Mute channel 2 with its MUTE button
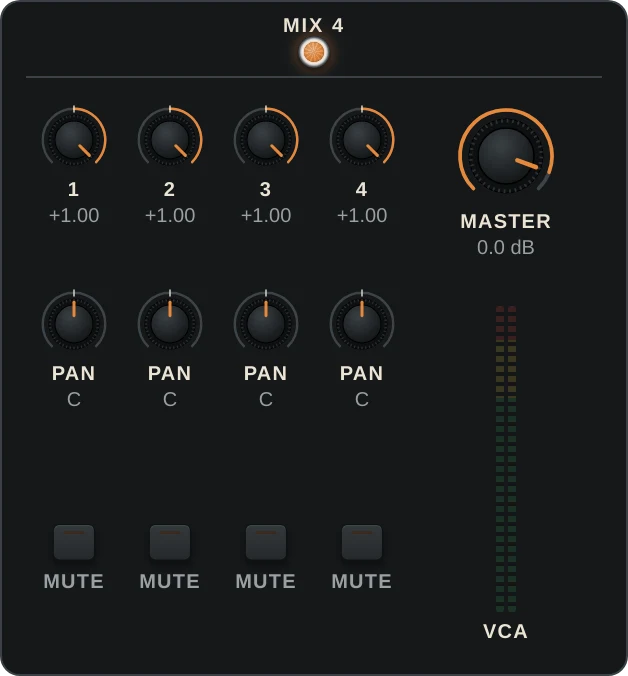The image size is (628, 676). tap(170, 542)
